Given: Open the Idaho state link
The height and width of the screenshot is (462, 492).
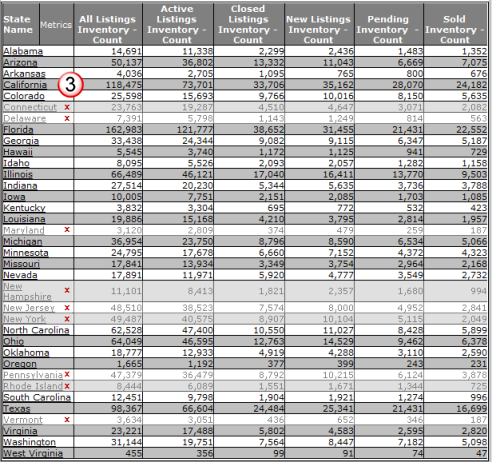Looking at the screenshot, I should tap(16, 163).
